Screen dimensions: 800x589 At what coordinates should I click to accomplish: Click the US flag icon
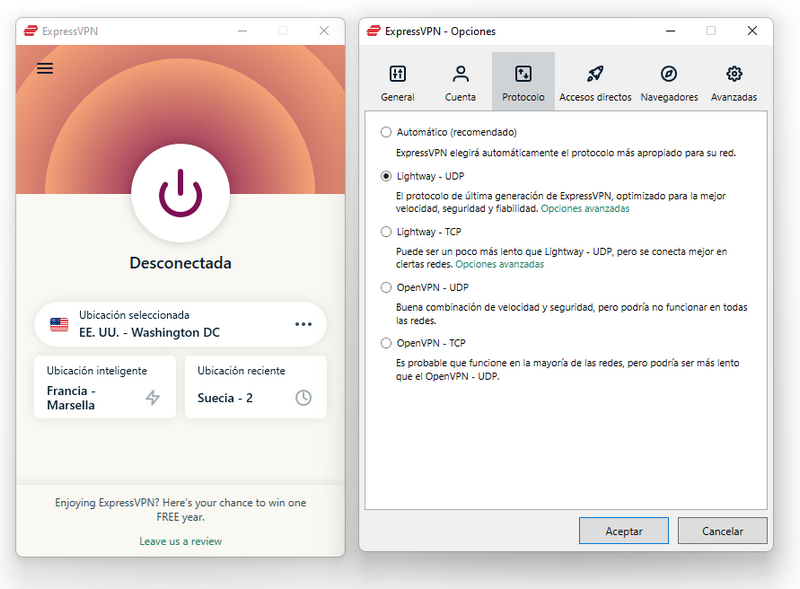pos(59,324)
